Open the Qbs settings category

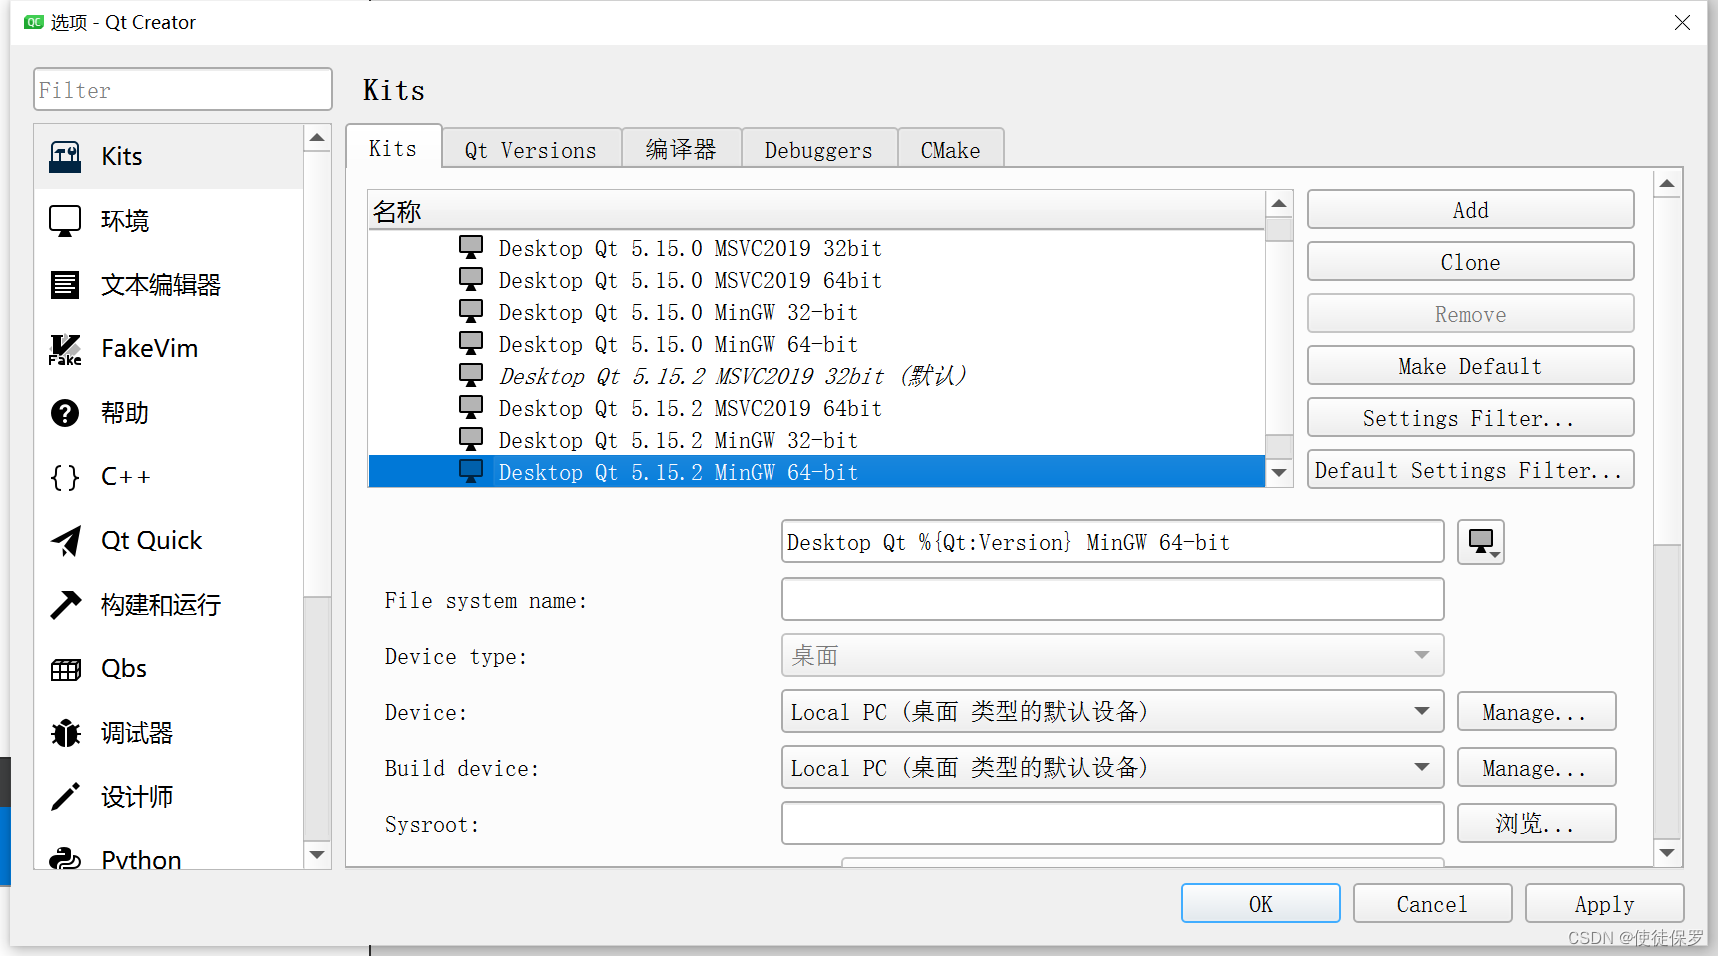[121, 668]
